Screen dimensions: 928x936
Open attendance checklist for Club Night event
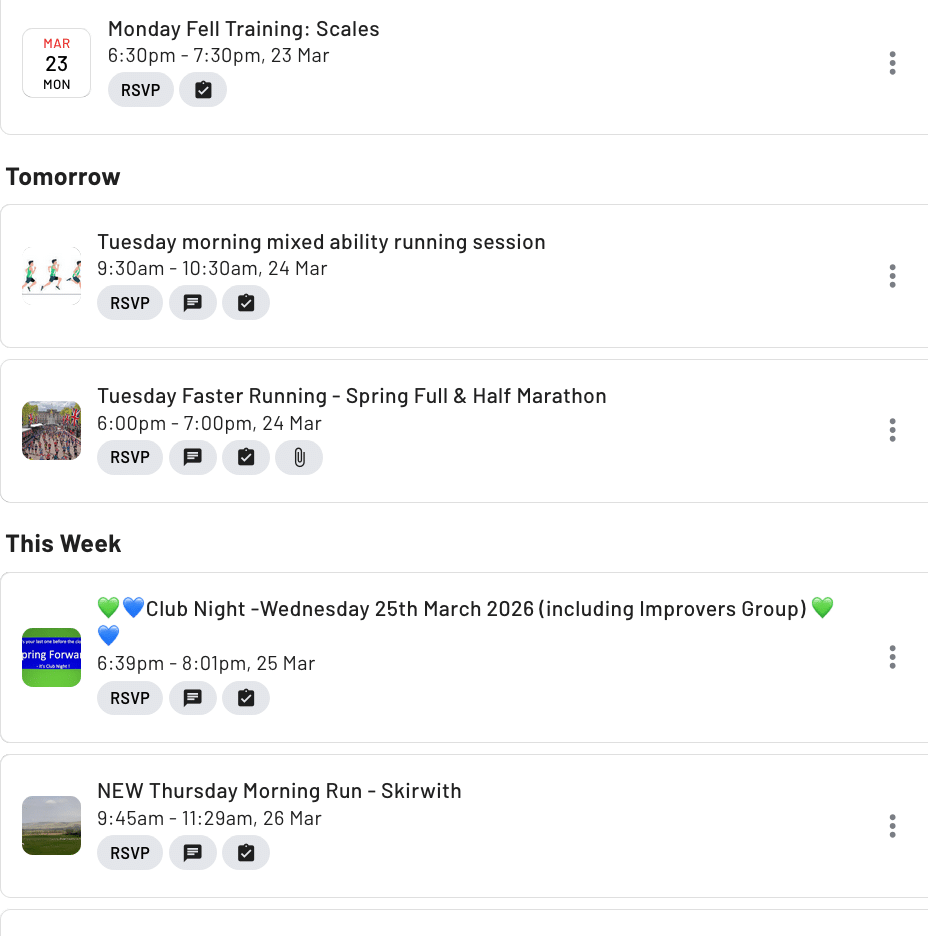click(x=246, y=698)
